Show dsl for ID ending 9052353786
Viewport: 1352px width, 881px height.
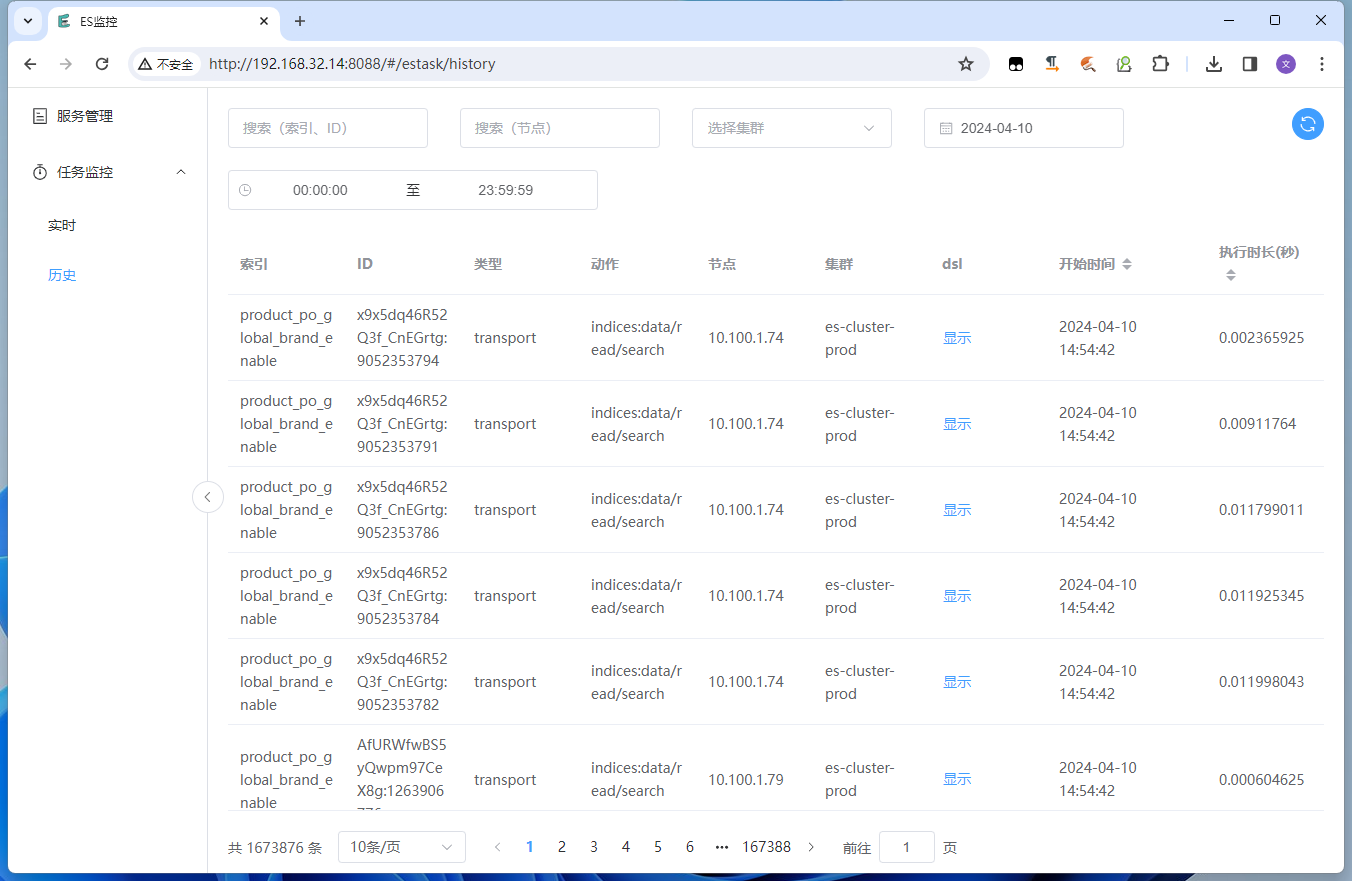[957, 510]
